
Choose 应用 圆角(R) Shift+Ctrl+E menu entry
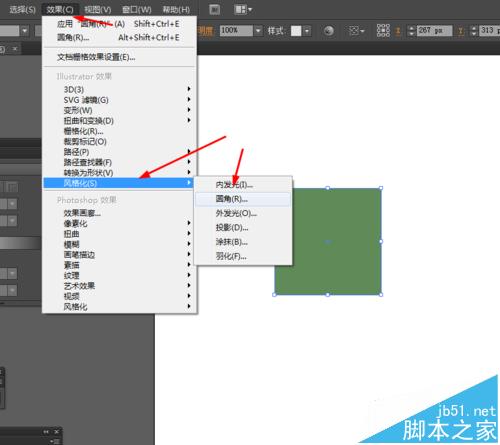118,24
